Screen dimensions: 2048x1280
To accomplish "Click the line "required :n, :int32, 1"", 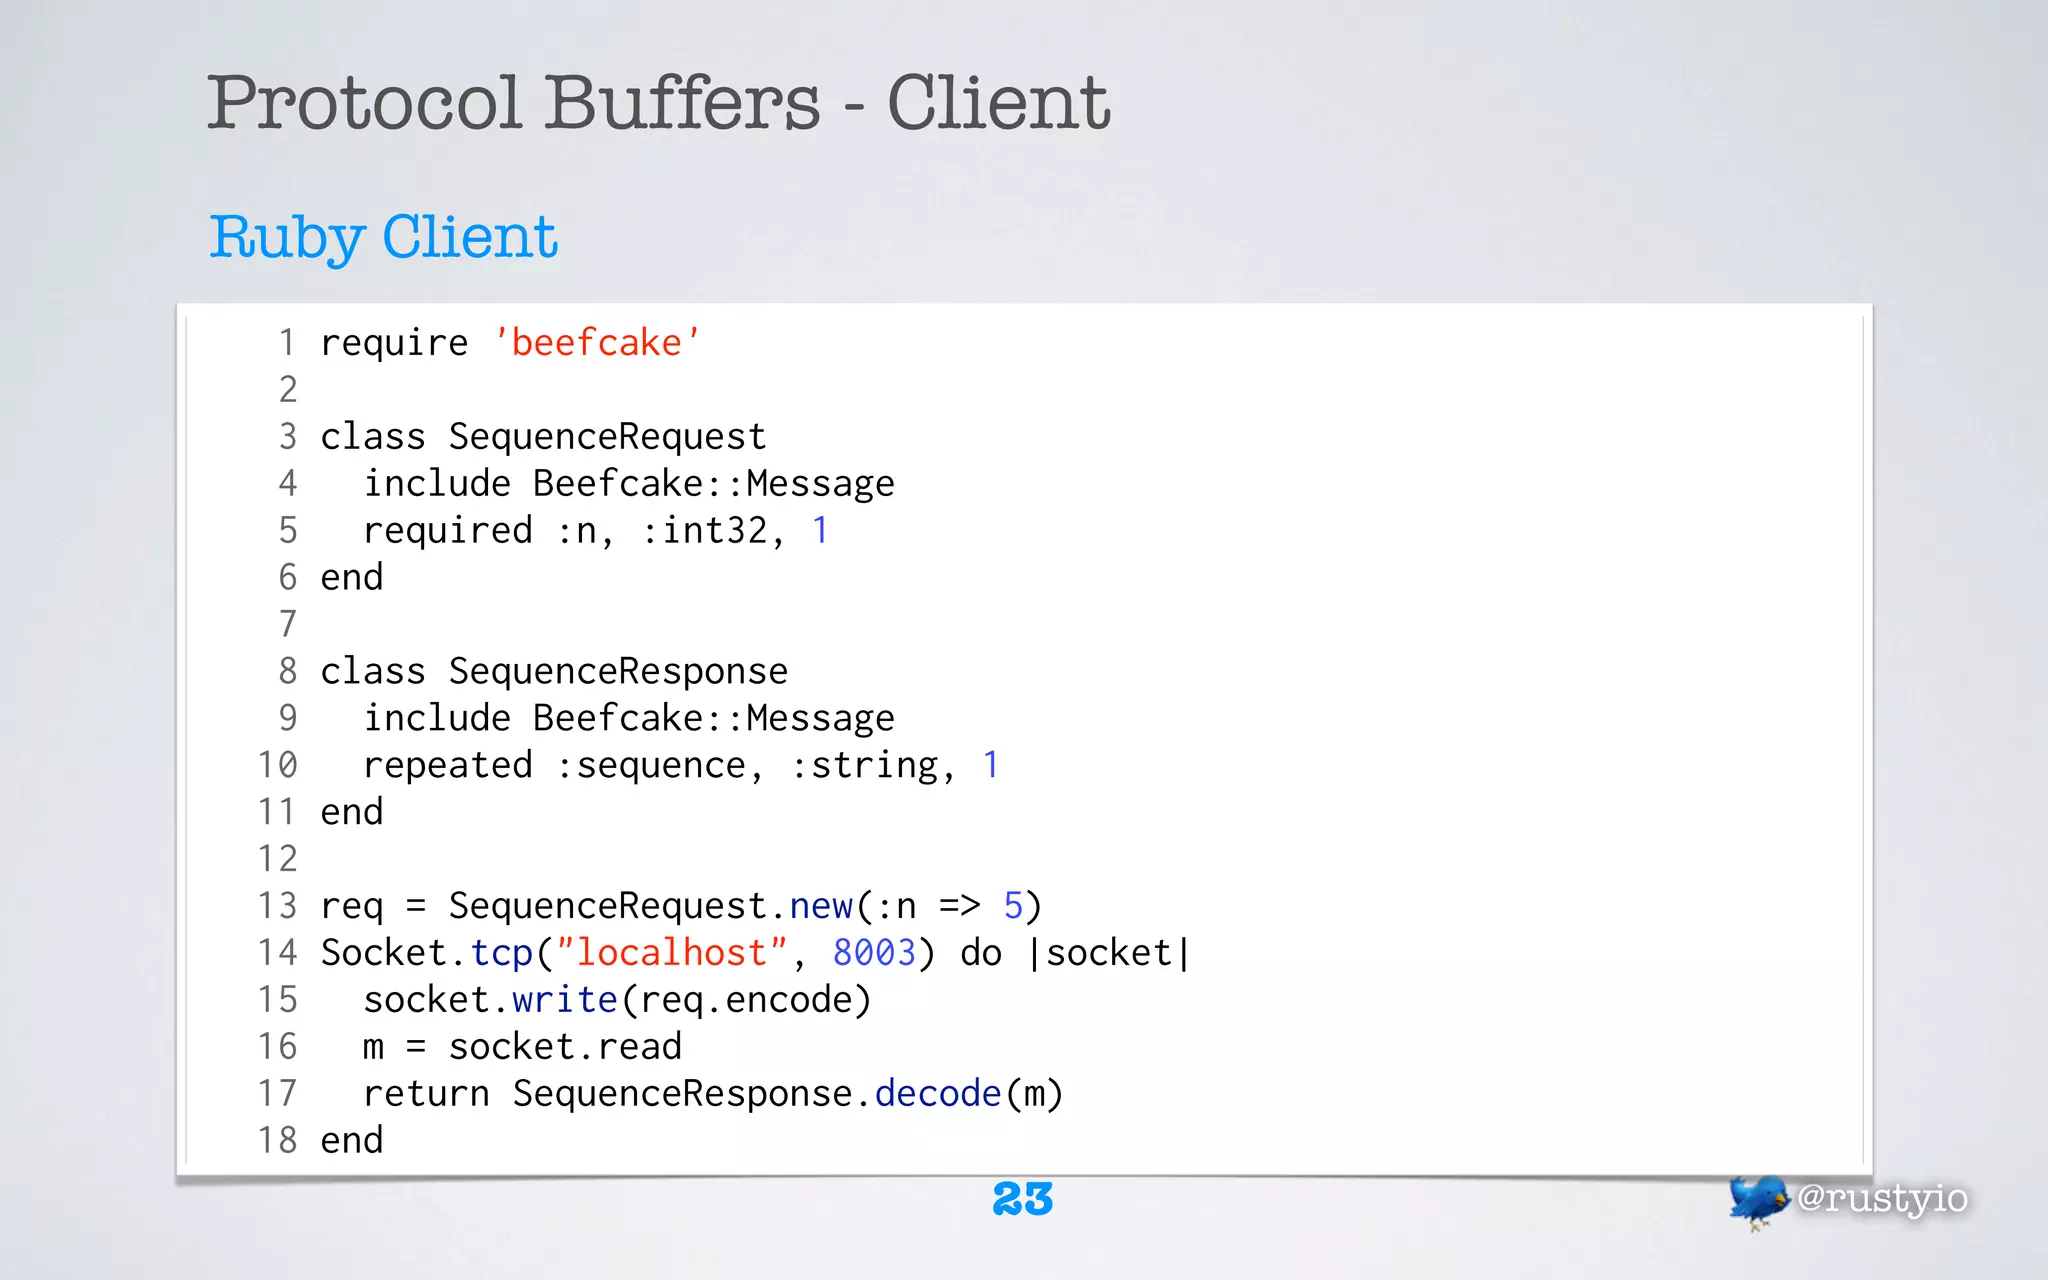I will pyautogui.click(x=596, y=531).
